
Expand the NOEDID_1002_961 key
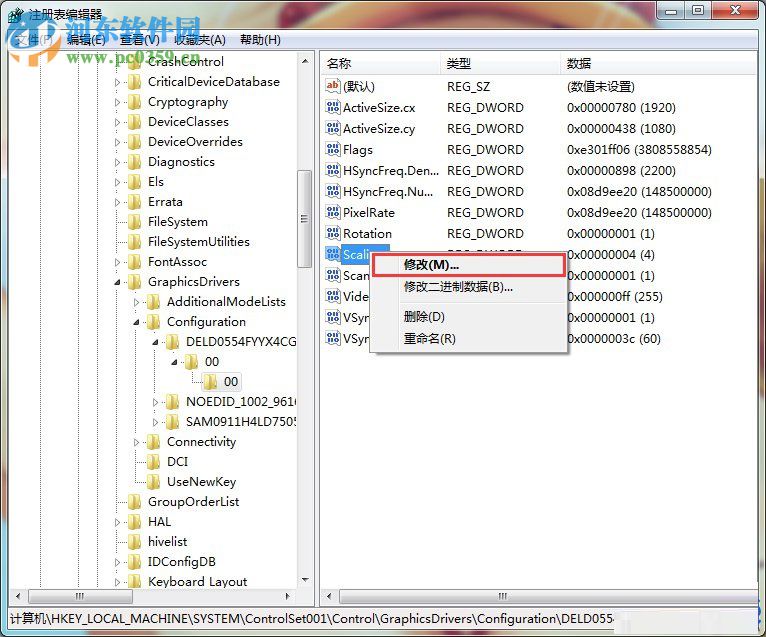point(155,403)
